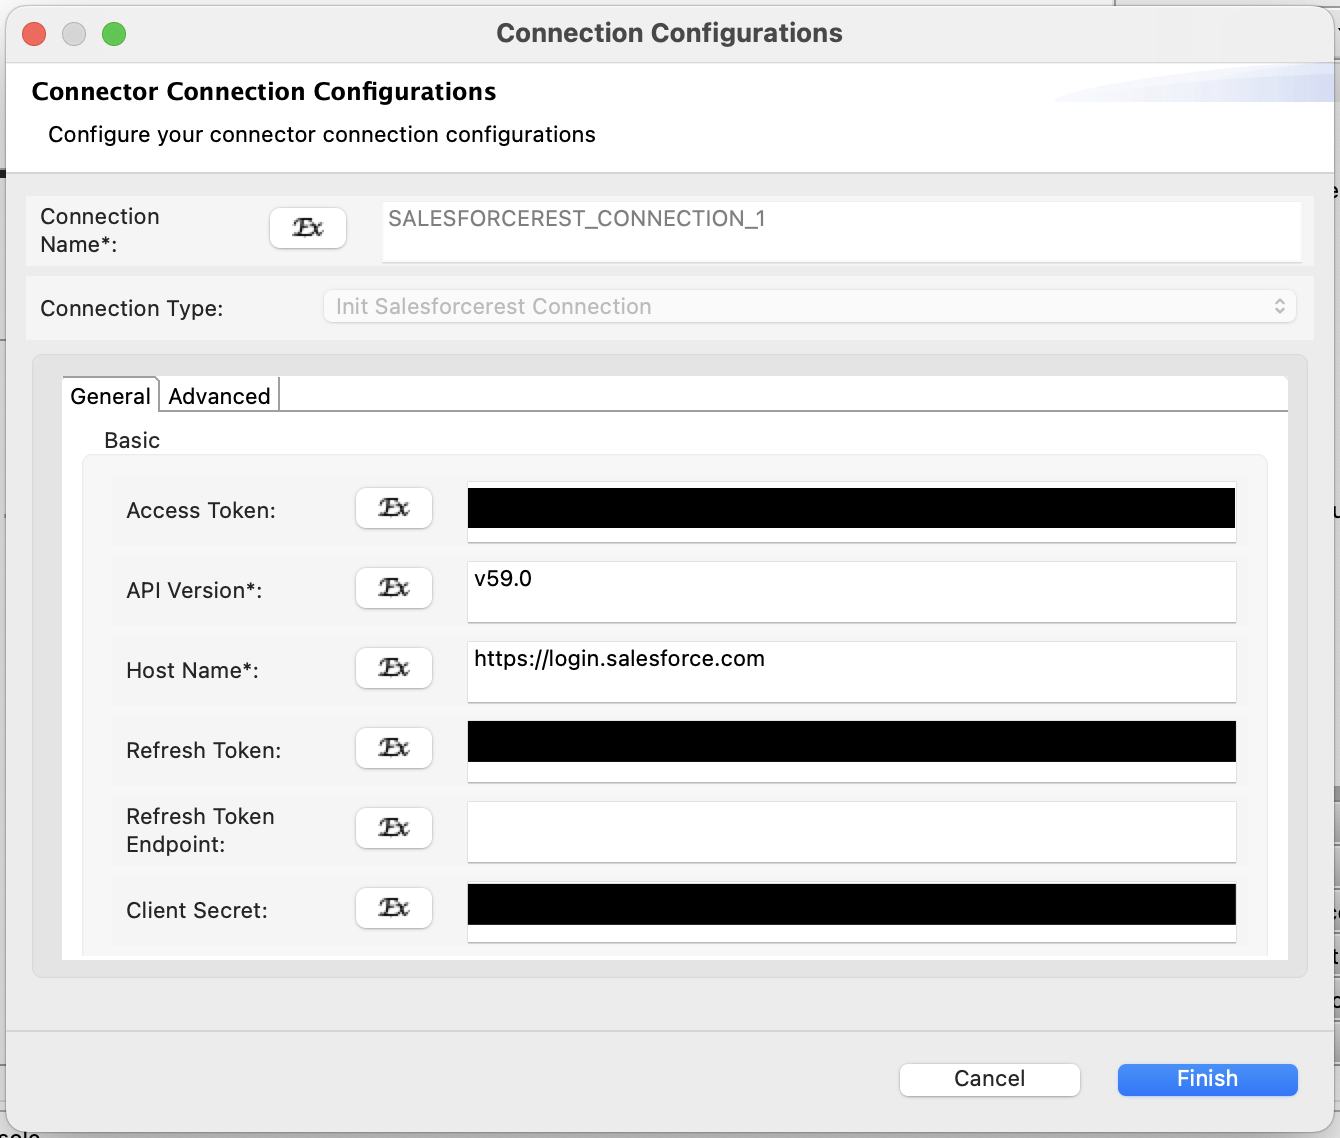Open expression editor for Host Name
The height and width of the screenshot is (1138, 1340).
coord(394,668)
